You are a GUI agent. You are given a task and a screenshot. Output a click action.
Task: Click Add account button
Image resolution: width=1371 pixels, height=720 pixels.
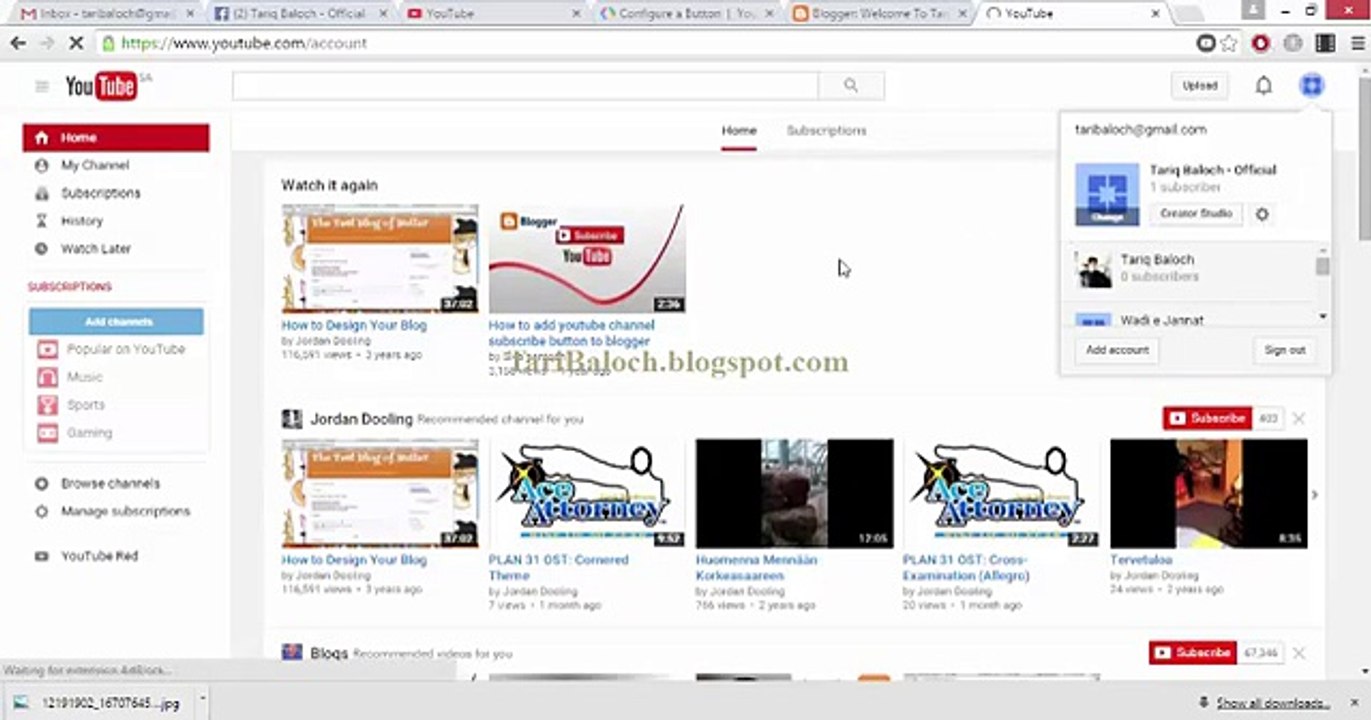(x=1117, y=350)
